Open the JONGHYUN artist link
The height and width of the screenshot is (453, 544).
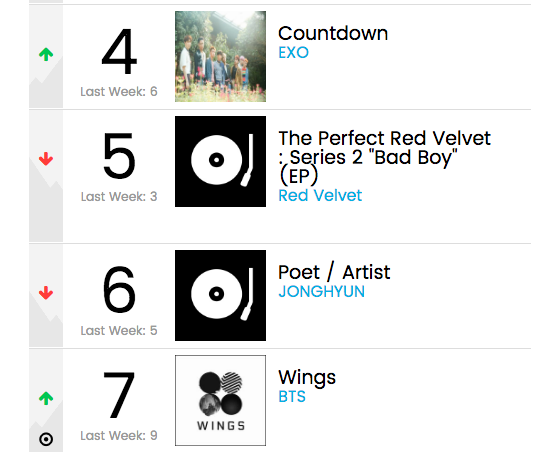[321, 291]
